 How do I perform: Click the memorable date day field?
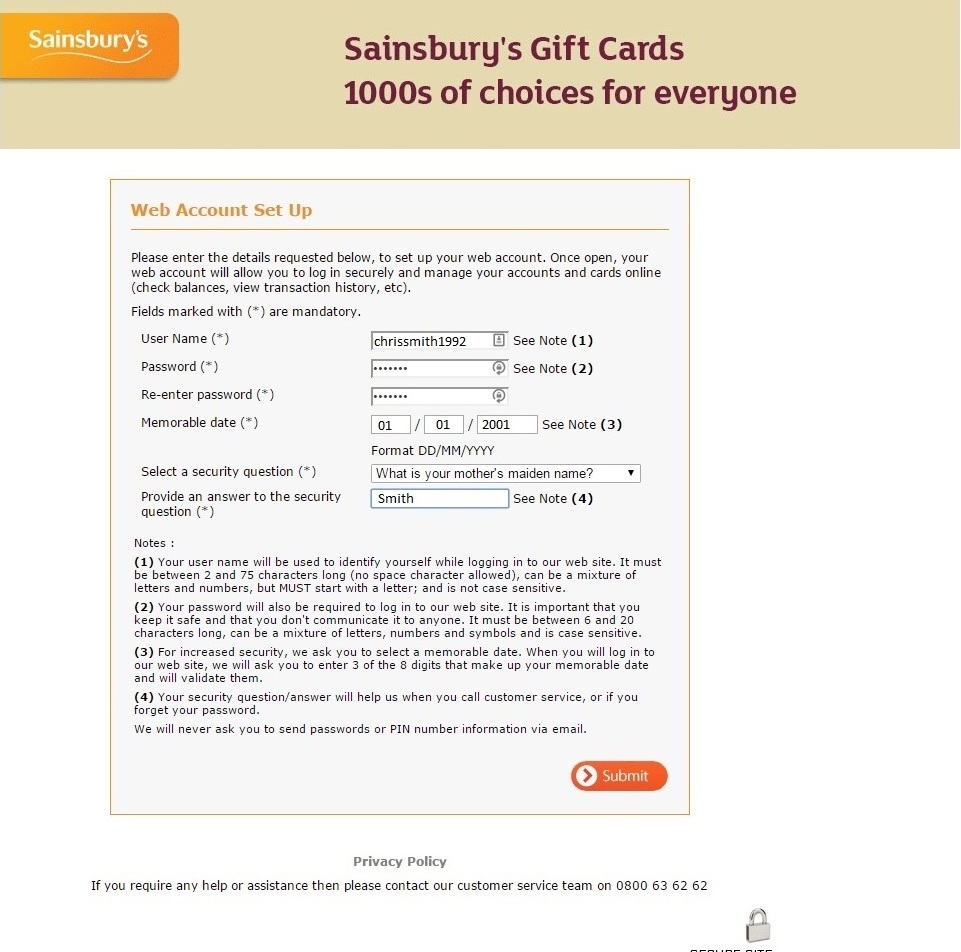coord(391,424)
